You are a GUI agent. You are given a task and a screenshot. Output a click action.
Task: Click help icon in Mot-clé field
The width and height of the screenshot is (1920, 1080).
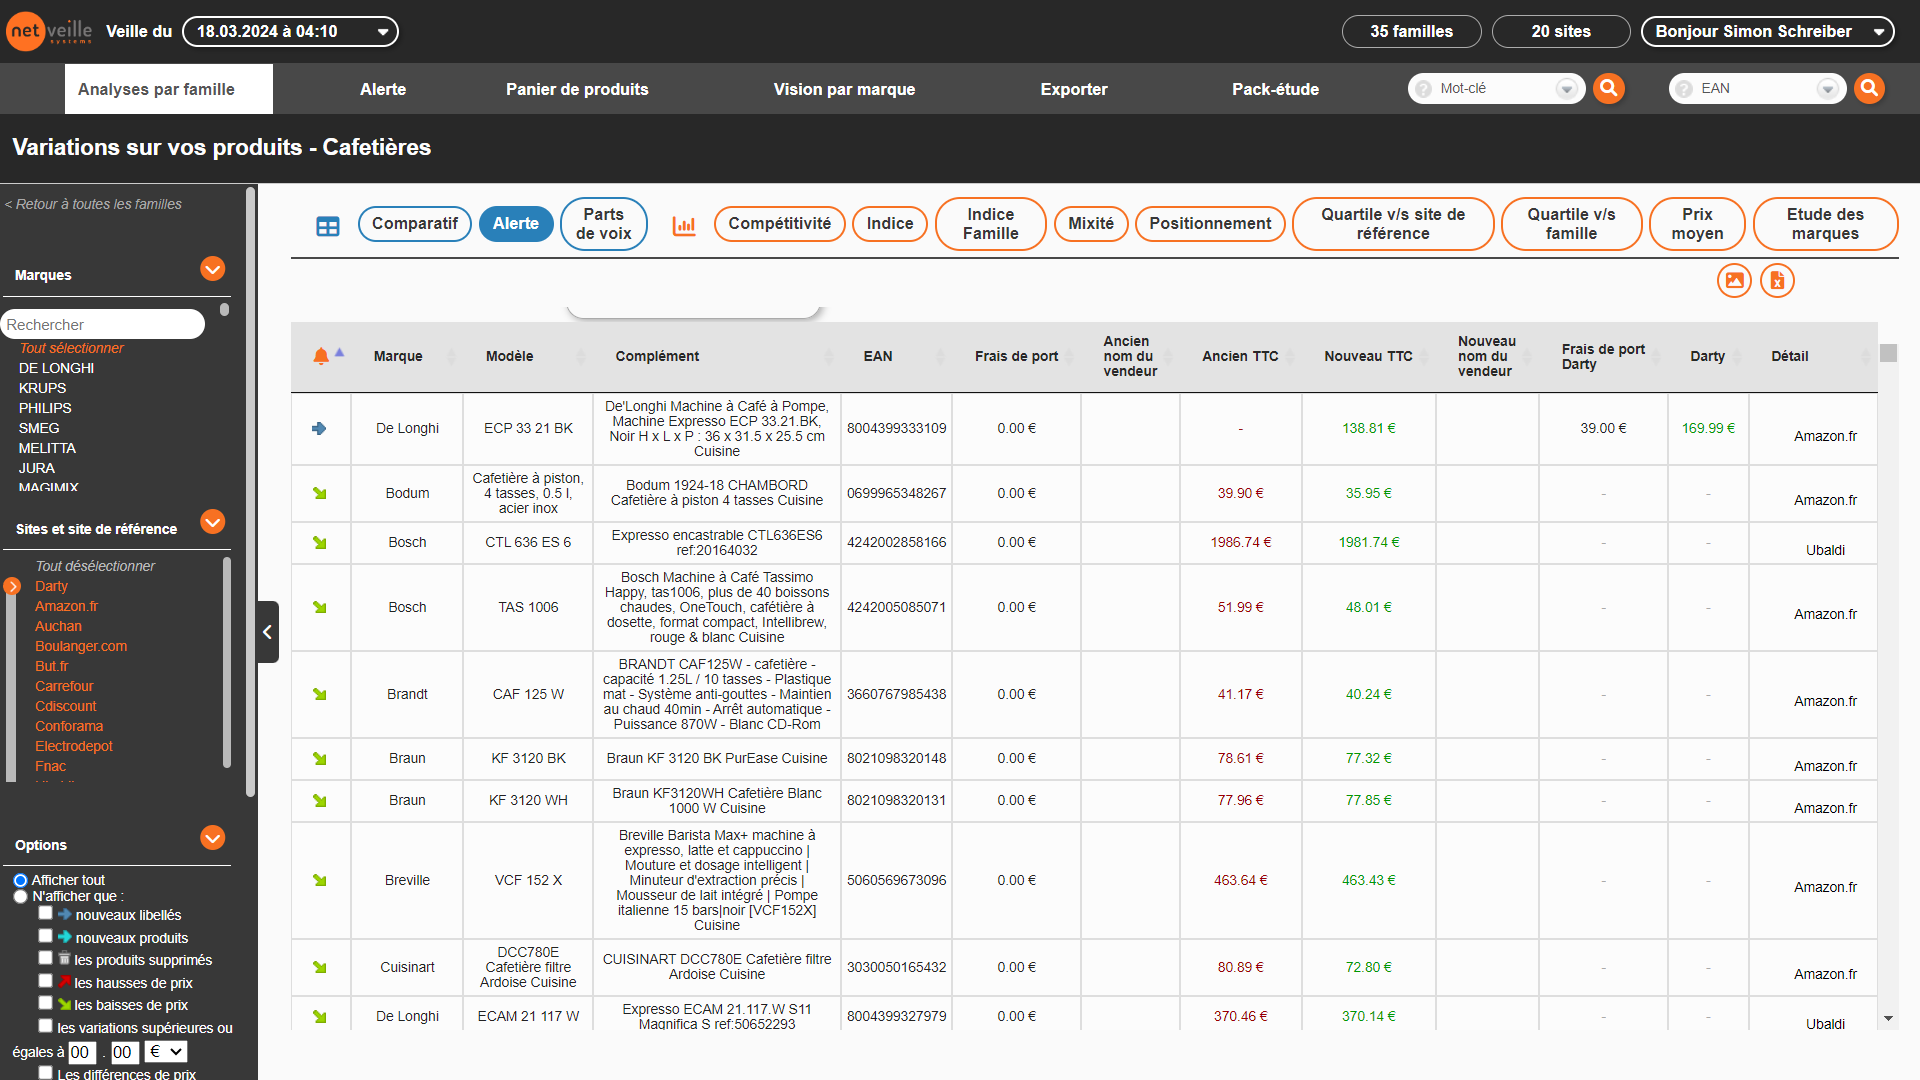pyautogui.click(x=1423, y=89)
